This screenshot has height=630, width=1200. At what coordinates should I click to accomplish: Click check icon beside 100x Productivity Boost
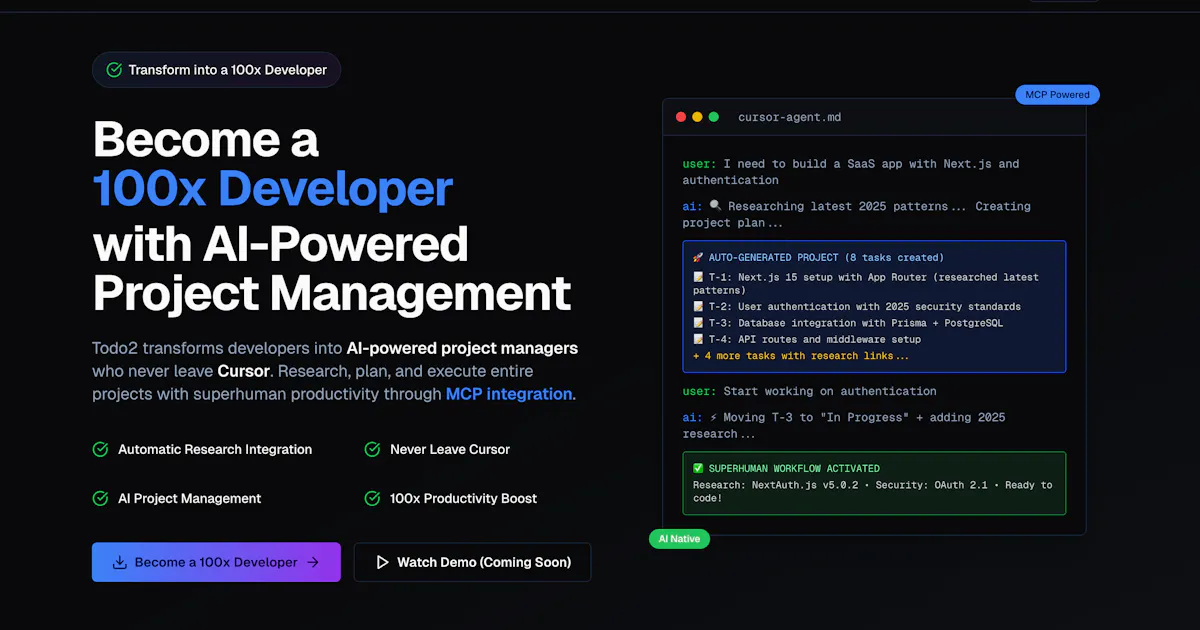(x=372, y=498)
